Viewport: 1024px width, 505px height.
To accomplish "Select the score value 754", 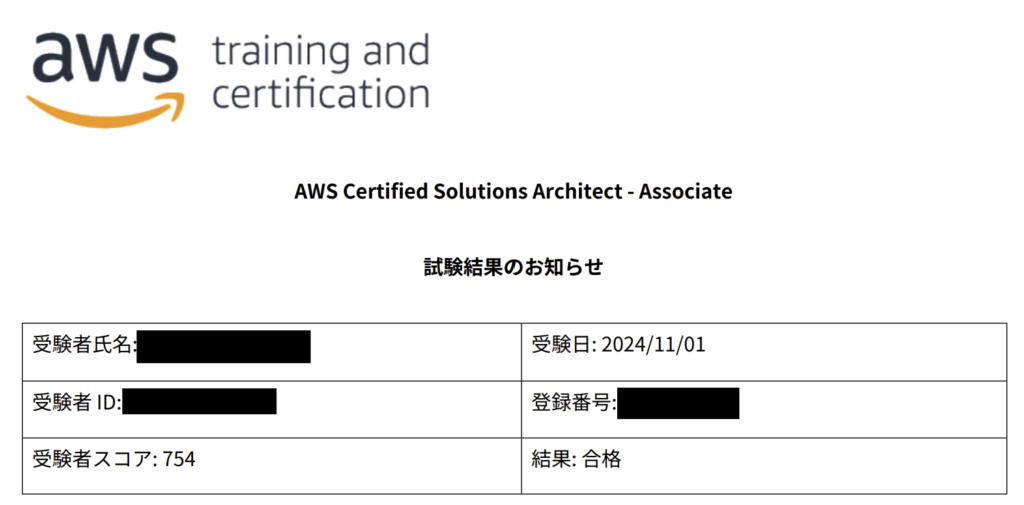I will pos(179,459).
